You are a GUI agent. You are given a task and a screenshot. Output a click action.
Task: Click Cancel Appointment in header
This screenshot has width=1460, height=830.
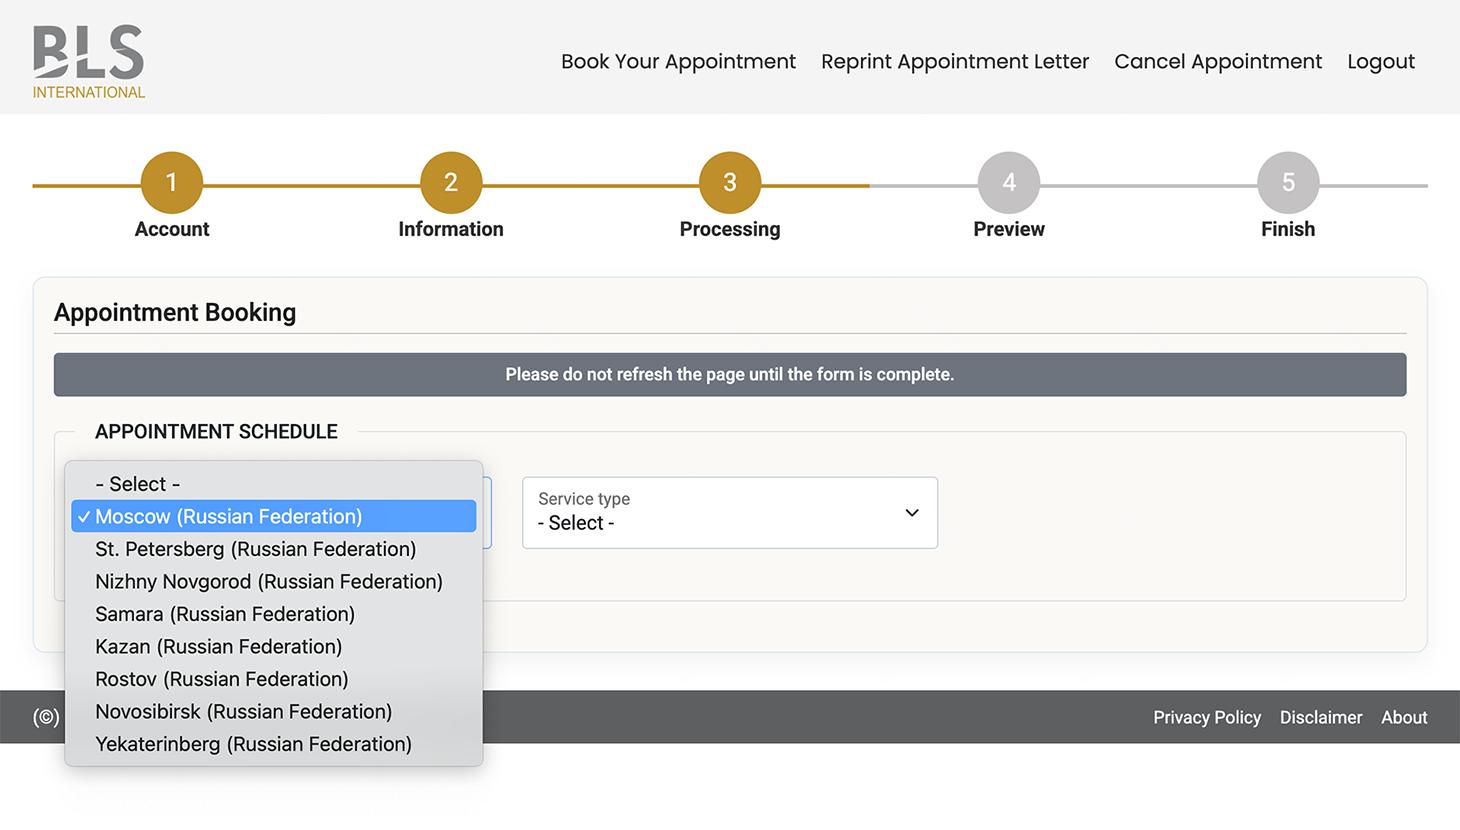pos(1217,61)
